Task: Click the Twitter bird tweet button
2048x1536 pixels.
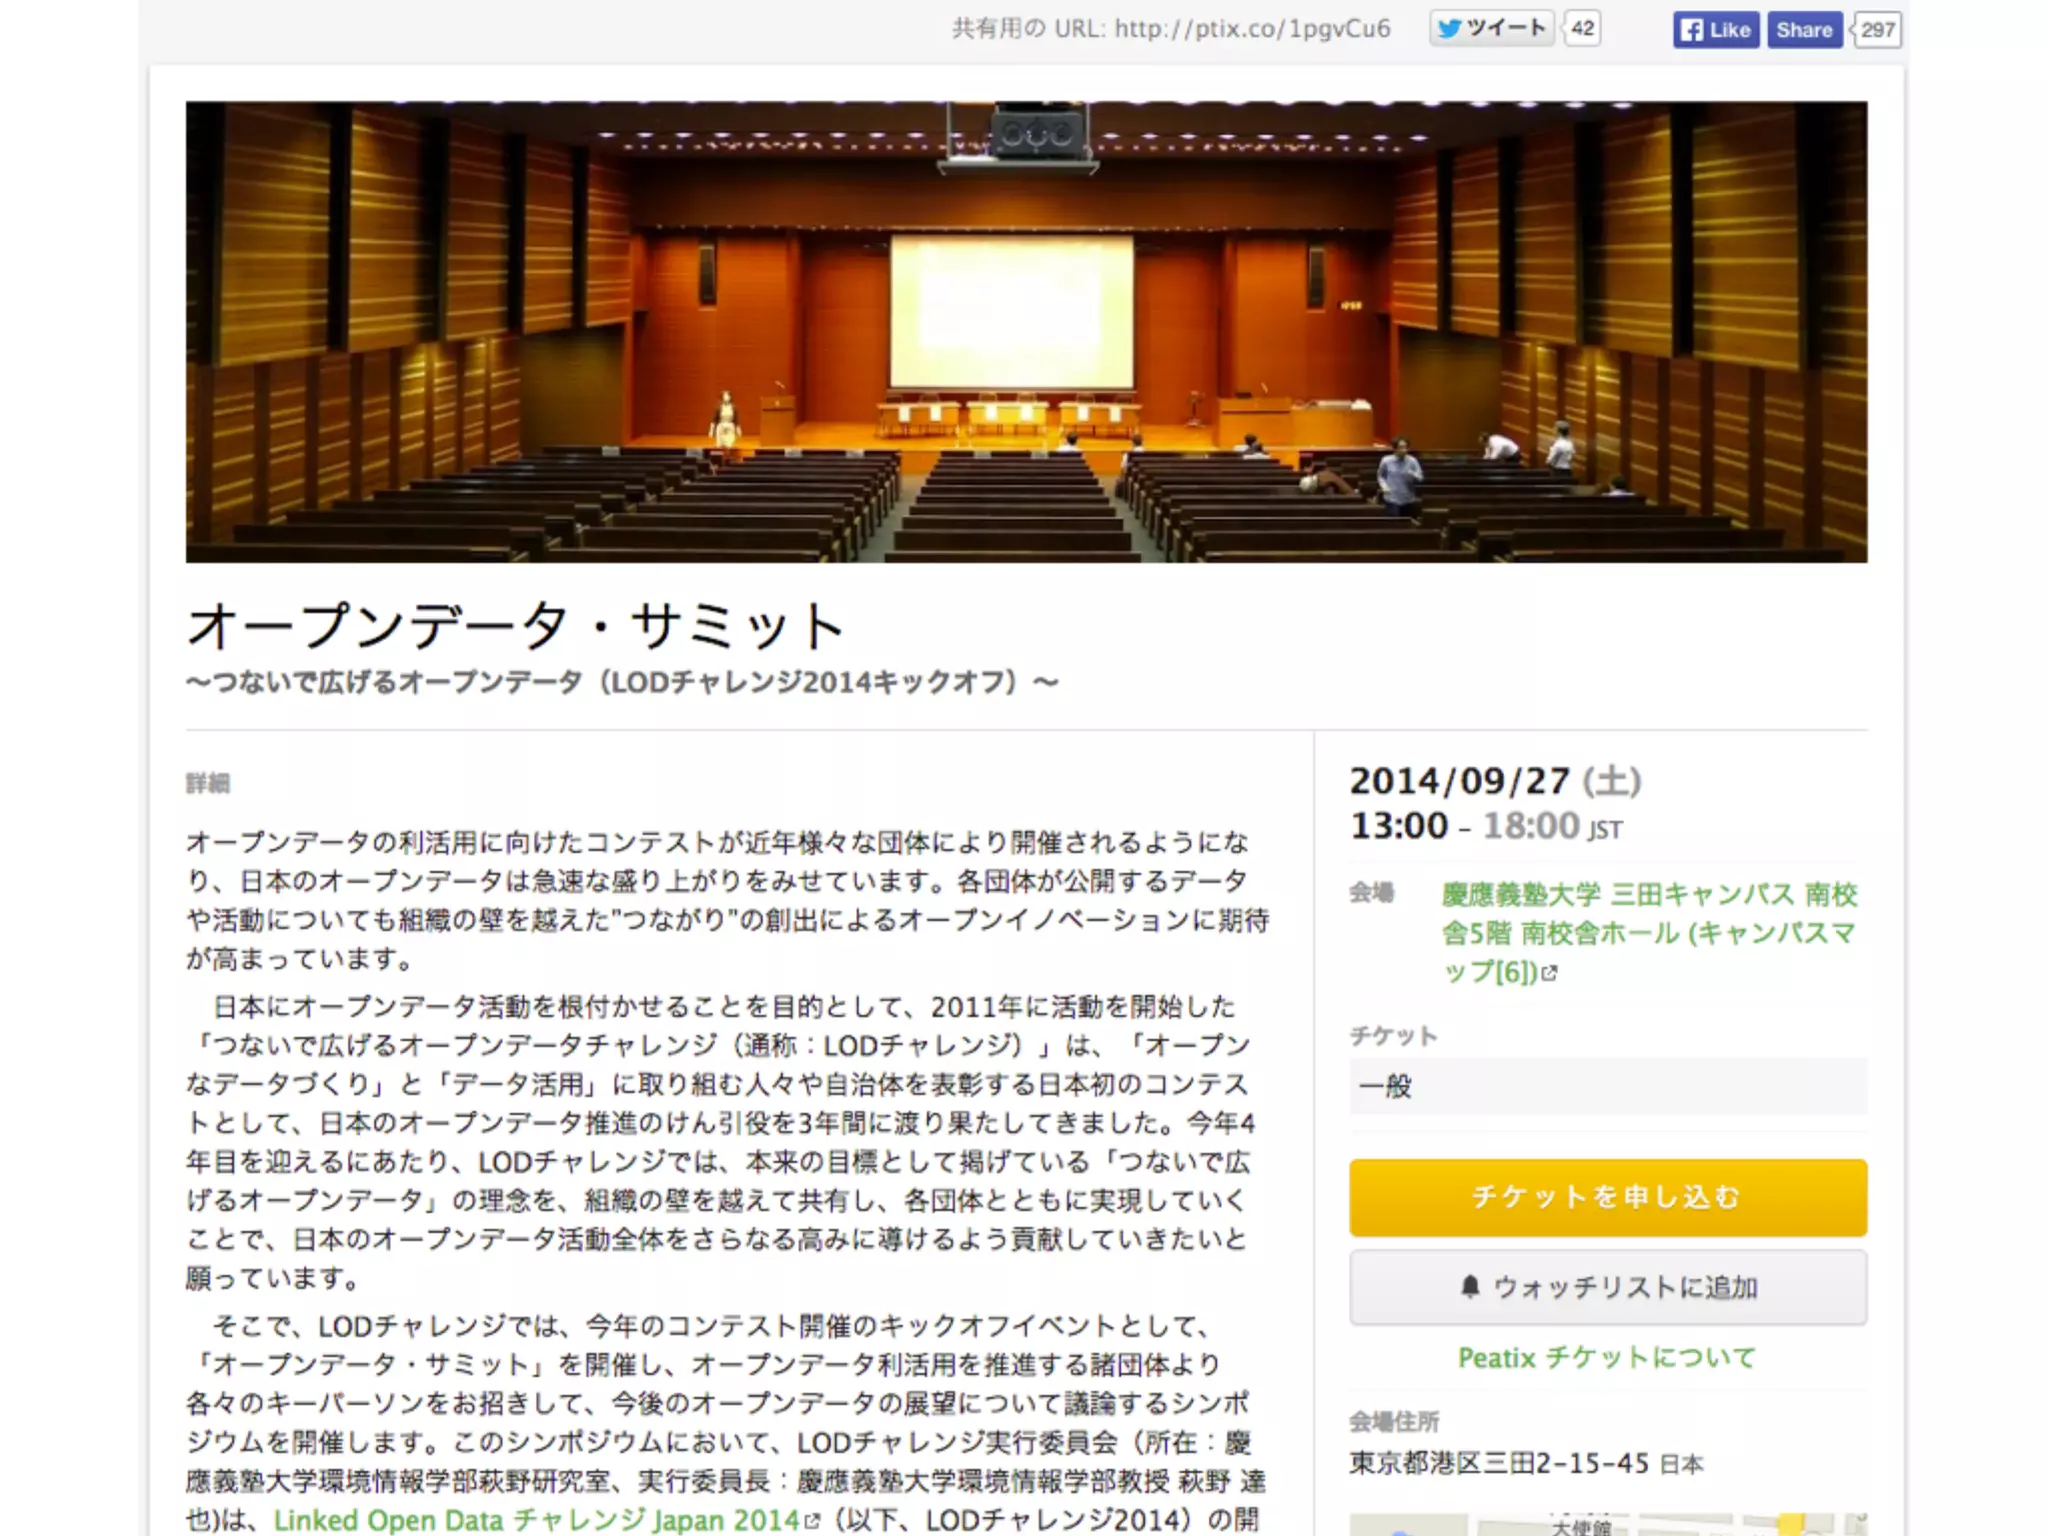Action: tap(1491, 28)
